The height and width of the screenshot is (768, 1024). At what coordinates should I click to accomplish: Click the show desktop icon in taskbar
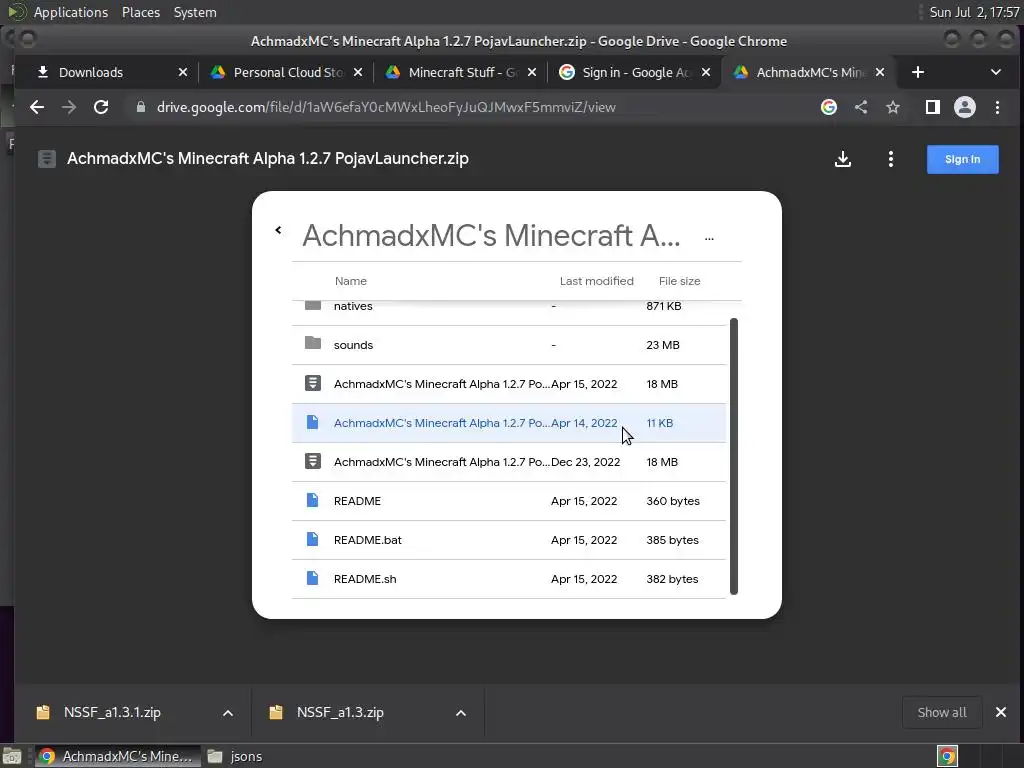(12, 756)
